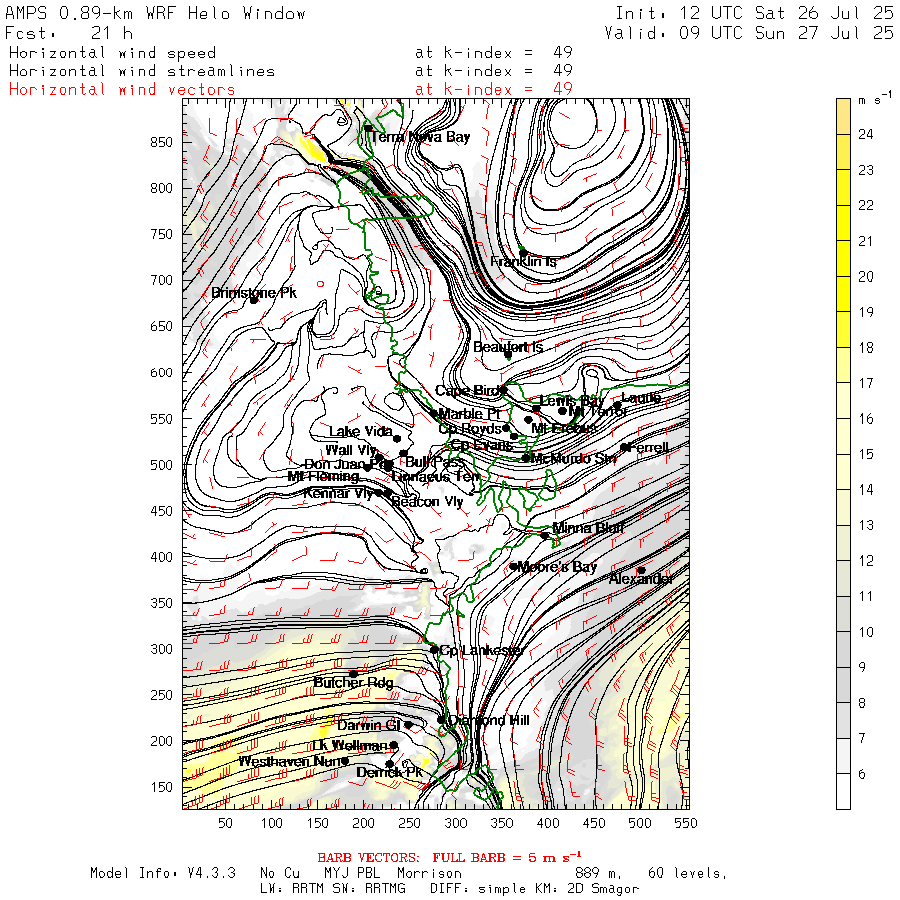Click the black 'Horizontal wind speed' legend line
Viewport: 900px width, 900px height.
112,53
